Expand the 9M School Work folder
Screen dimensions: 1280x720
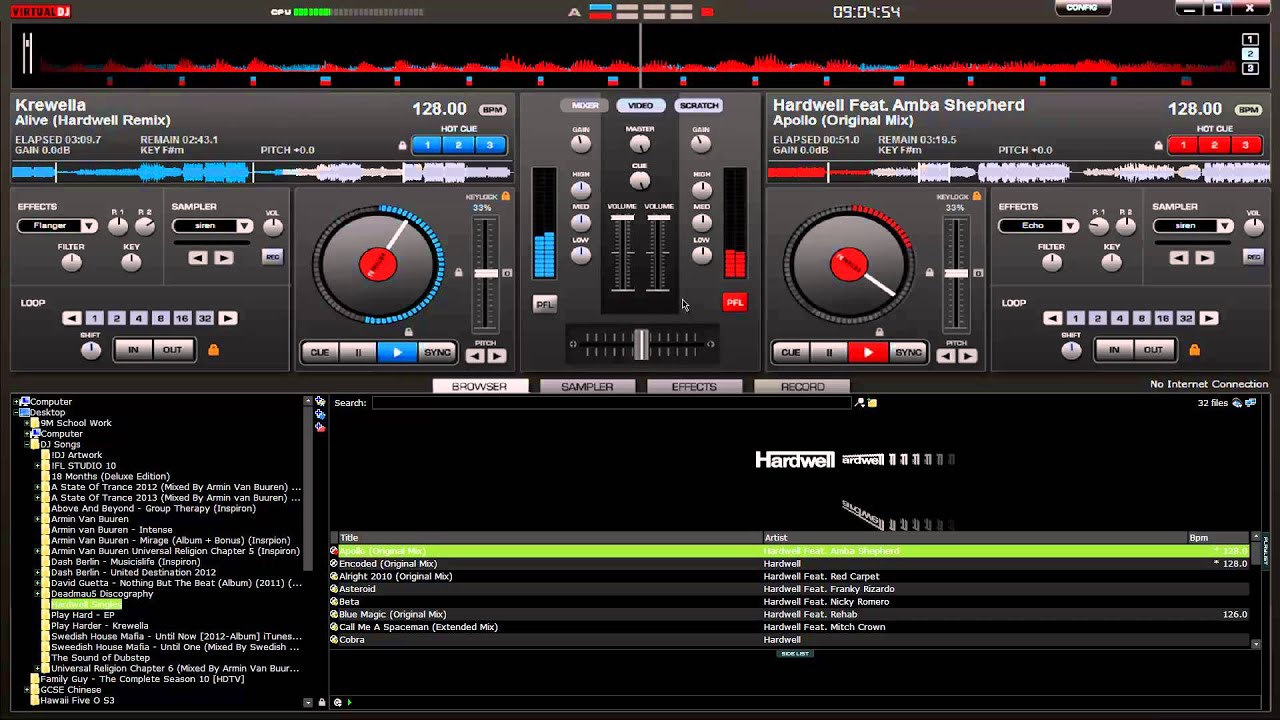click(28, 423)
